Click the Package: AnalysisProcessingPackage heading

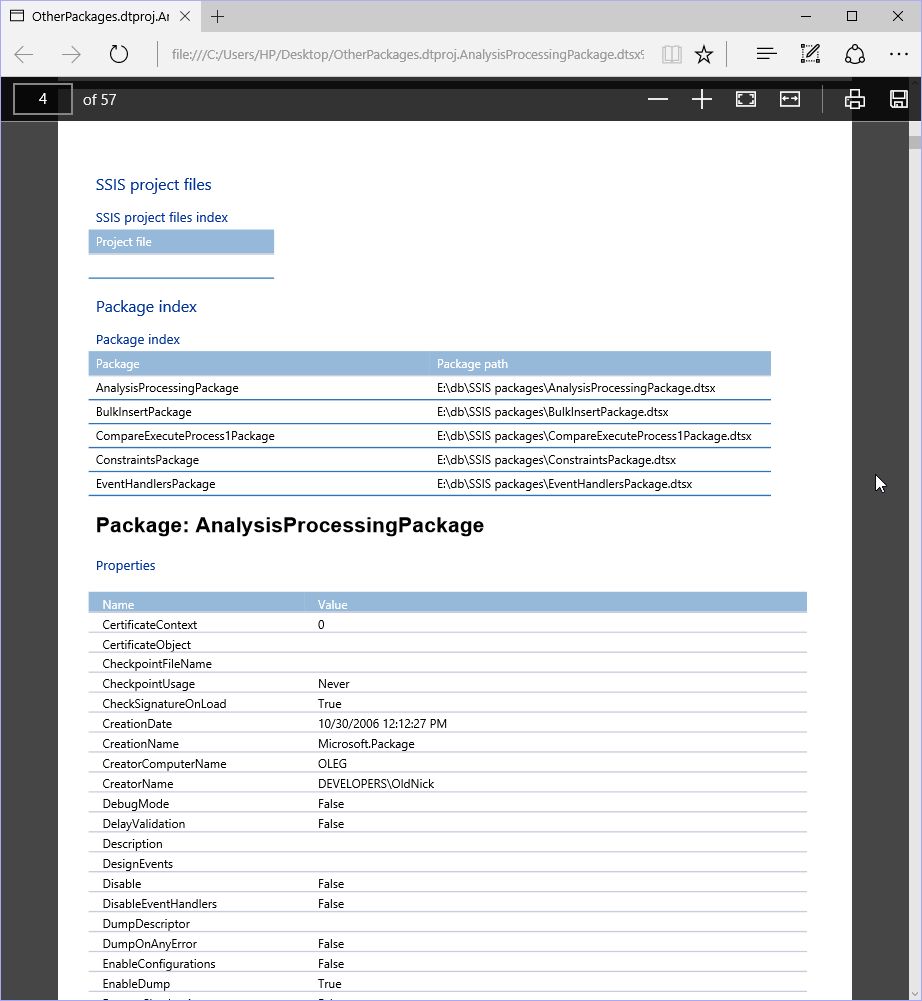click(x=290, y=525)
